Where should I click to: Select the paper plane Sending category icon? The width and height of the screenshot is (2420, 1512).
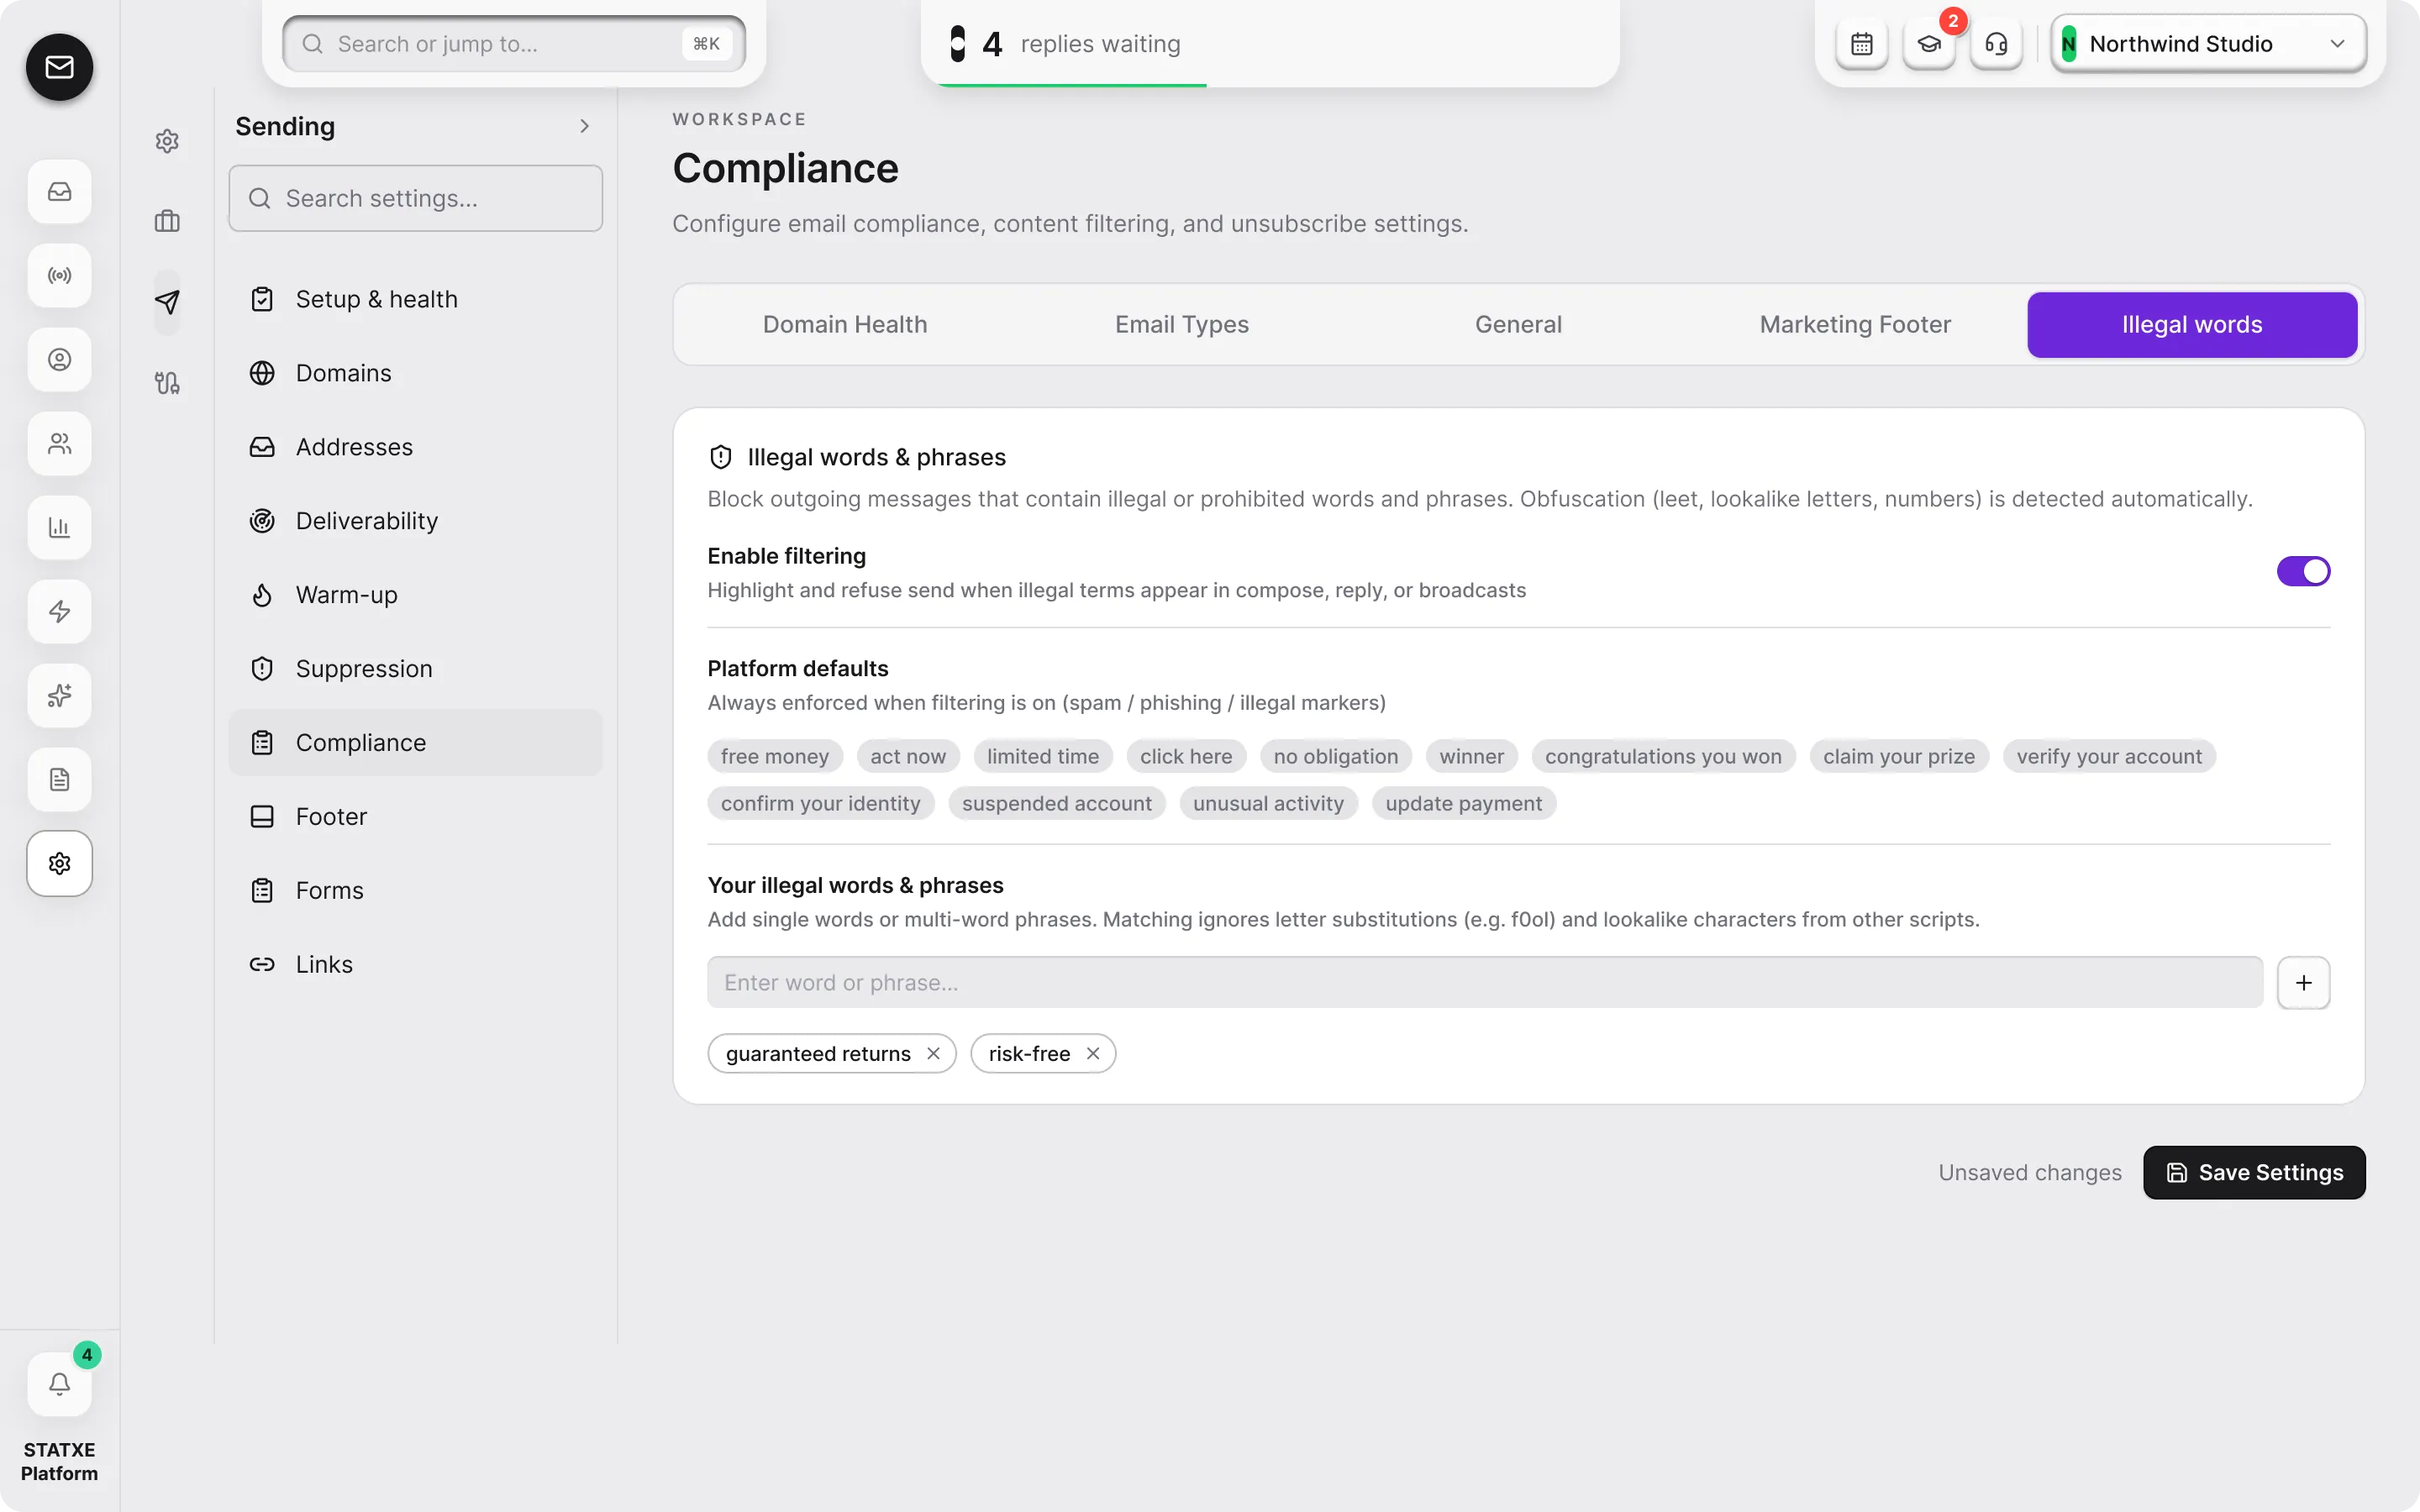click(x=167, y=301)
